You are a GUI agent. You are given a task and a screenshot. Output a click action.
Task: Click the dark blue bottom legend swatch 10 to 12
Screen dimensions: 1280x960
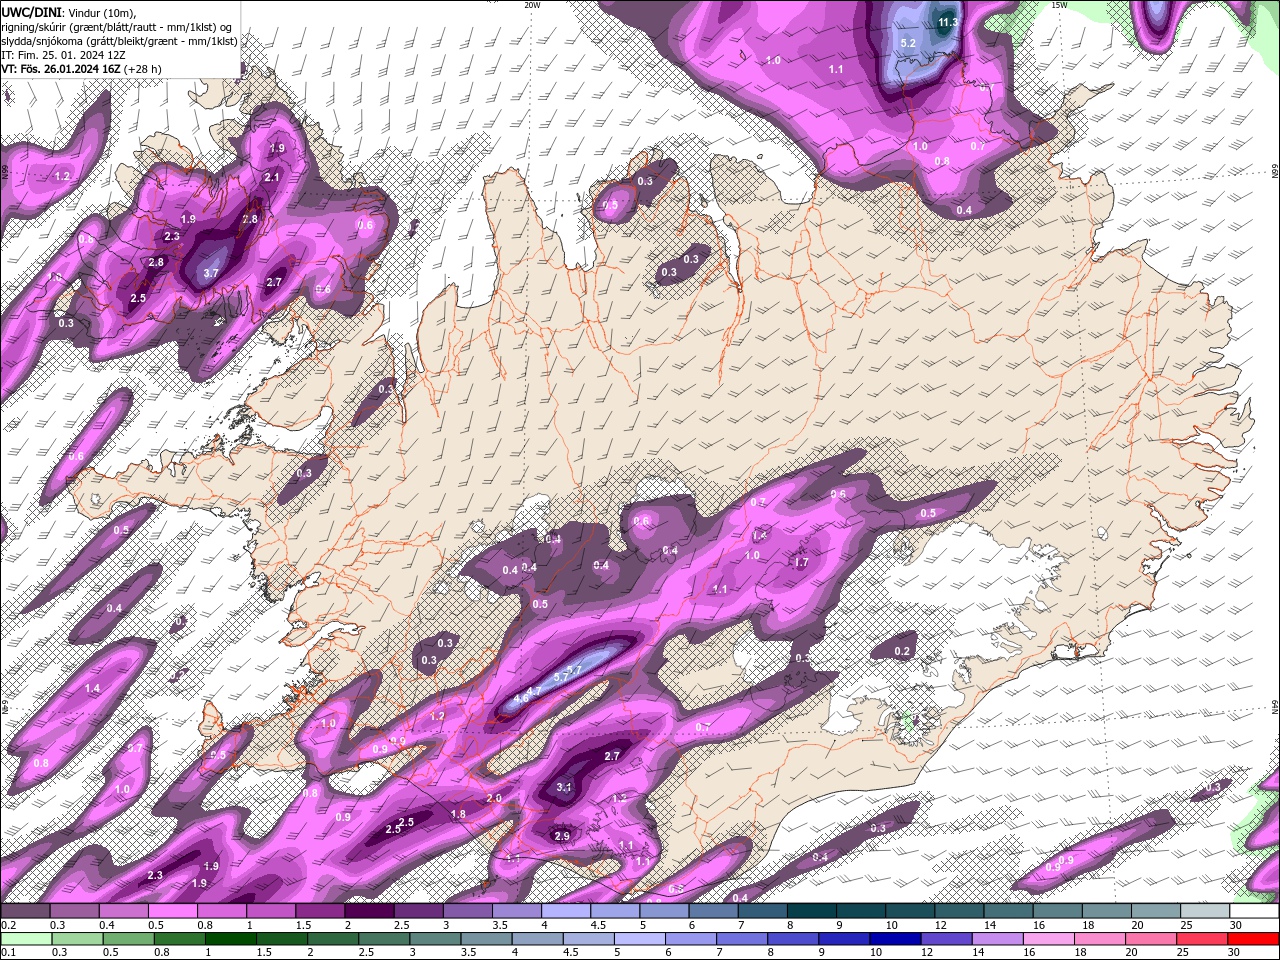(x=895, y=939)
